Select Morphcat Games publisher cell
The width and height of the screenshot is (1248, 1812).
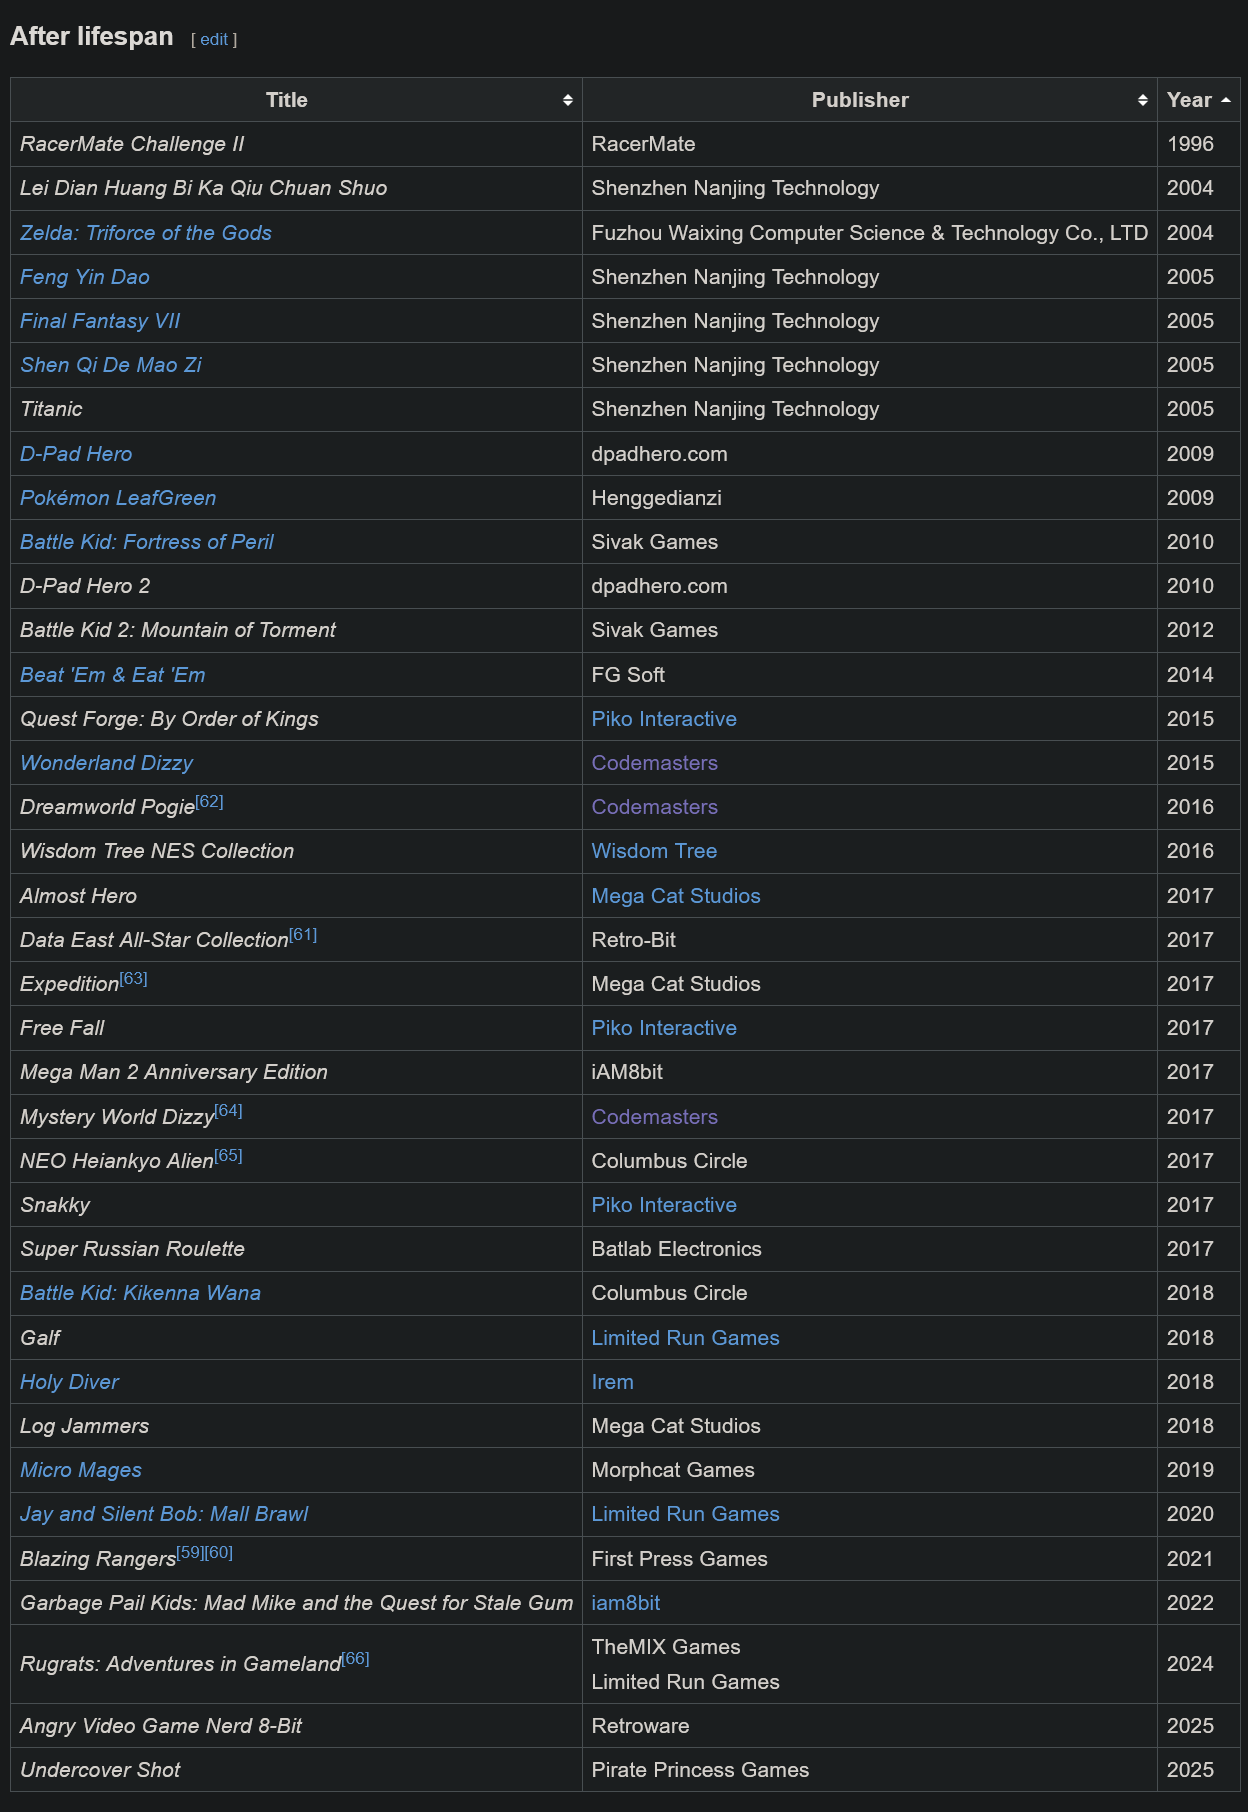click(870, 1470)
